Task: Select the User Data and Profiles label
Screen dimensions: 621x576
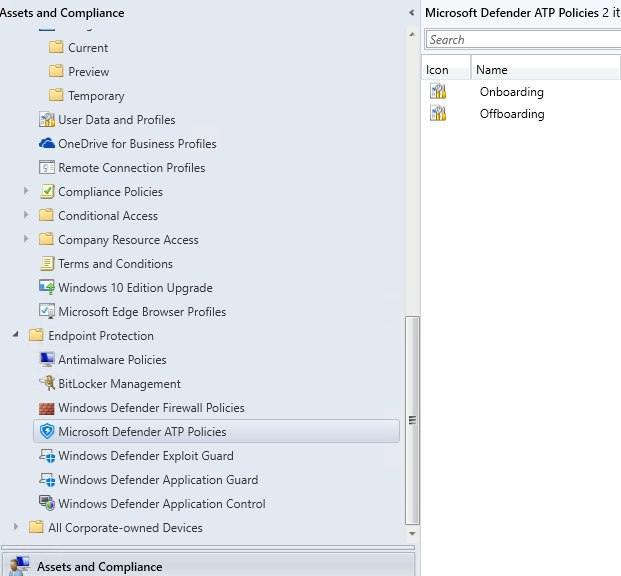Action: [x=116, y=120]
